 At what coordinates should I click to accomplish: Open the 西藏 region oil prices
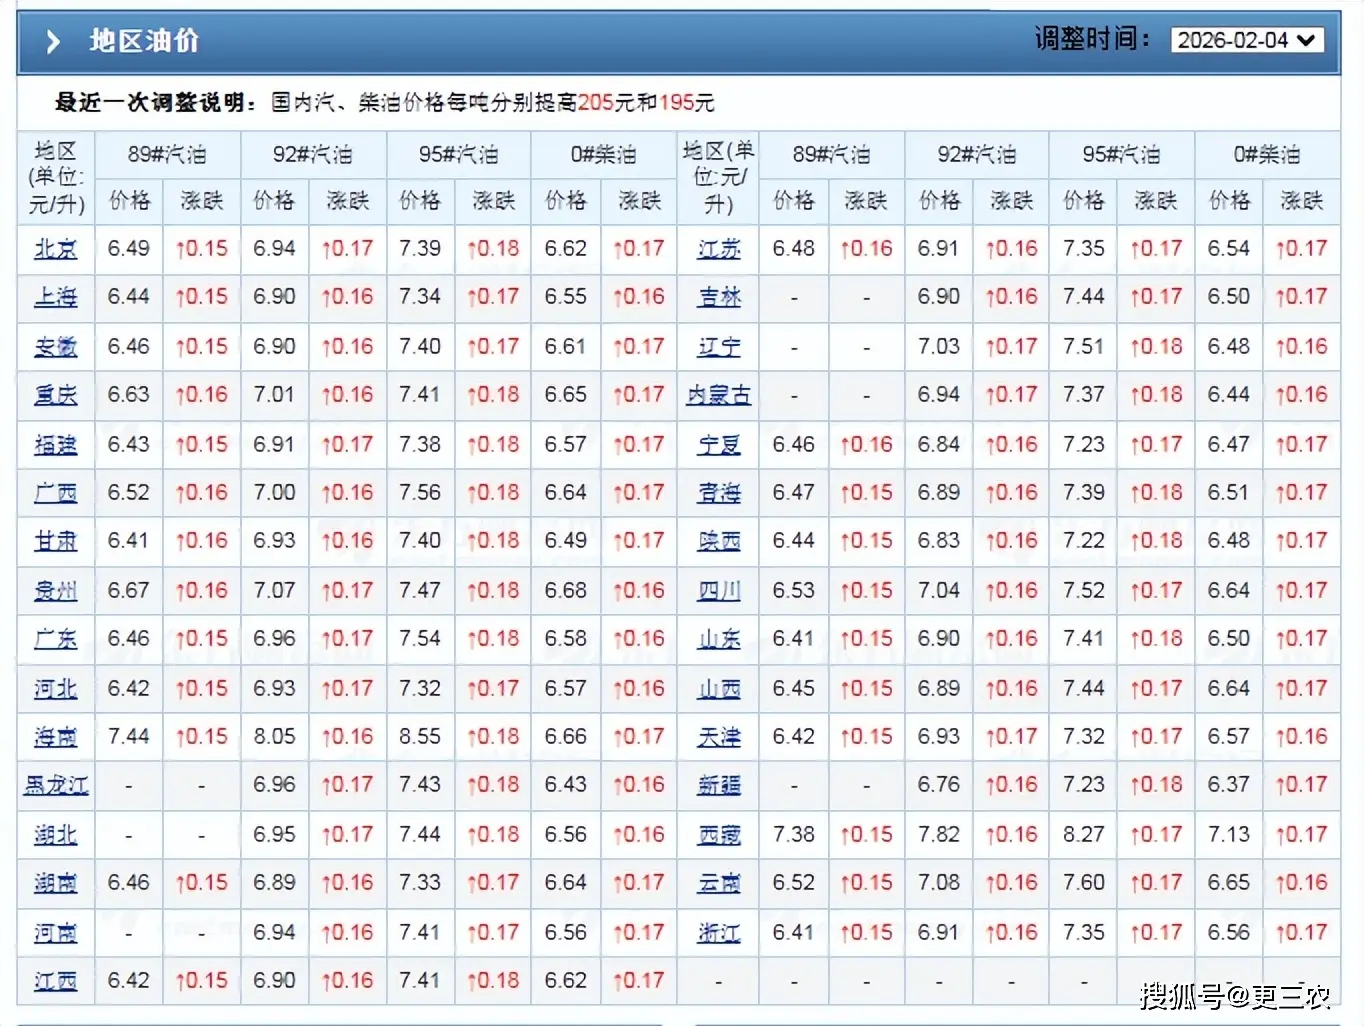(x=719, y=834)
